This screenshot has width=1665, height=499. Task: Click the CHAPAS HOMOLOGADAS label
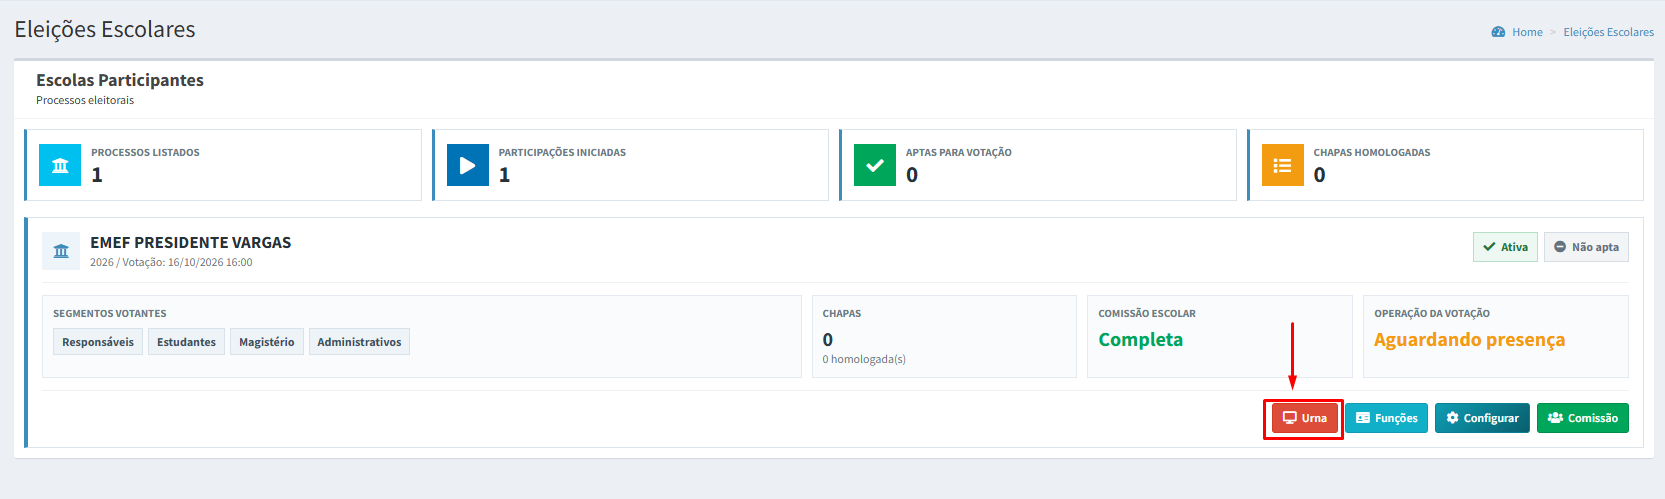[1372, 153]
